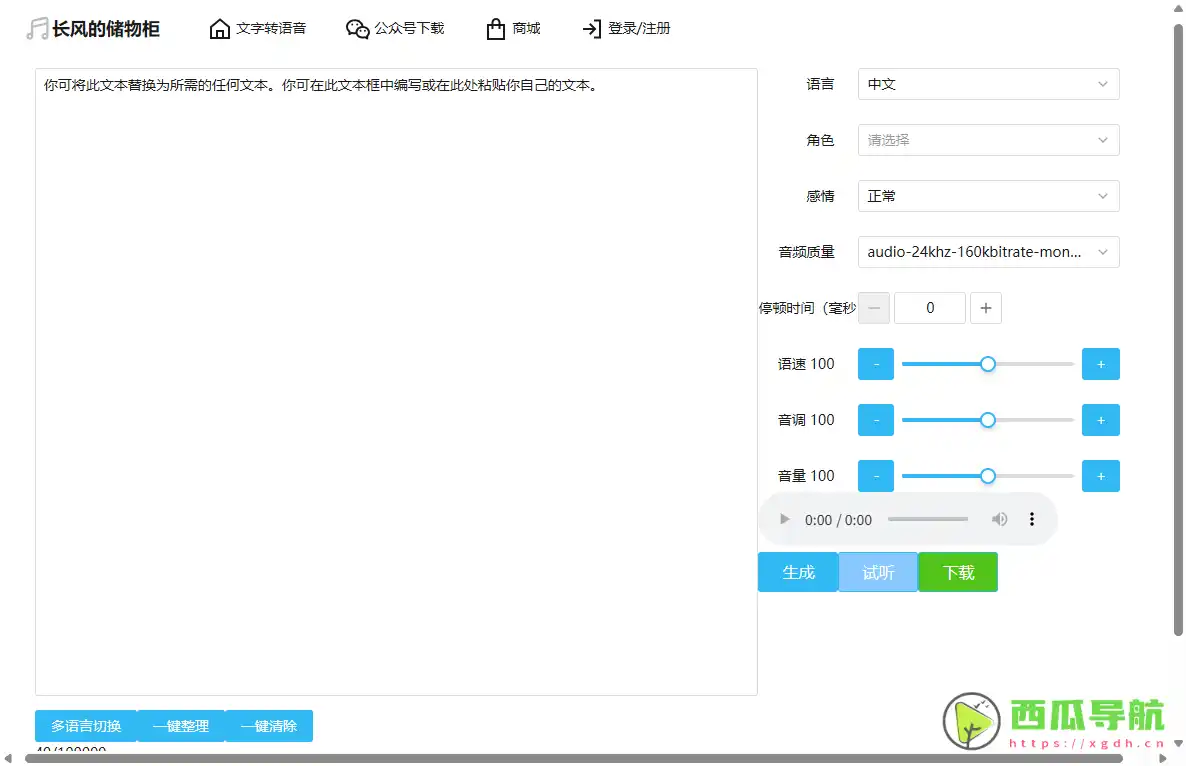
Task: Click the 多语言切换 button
Action: [86, 726]
